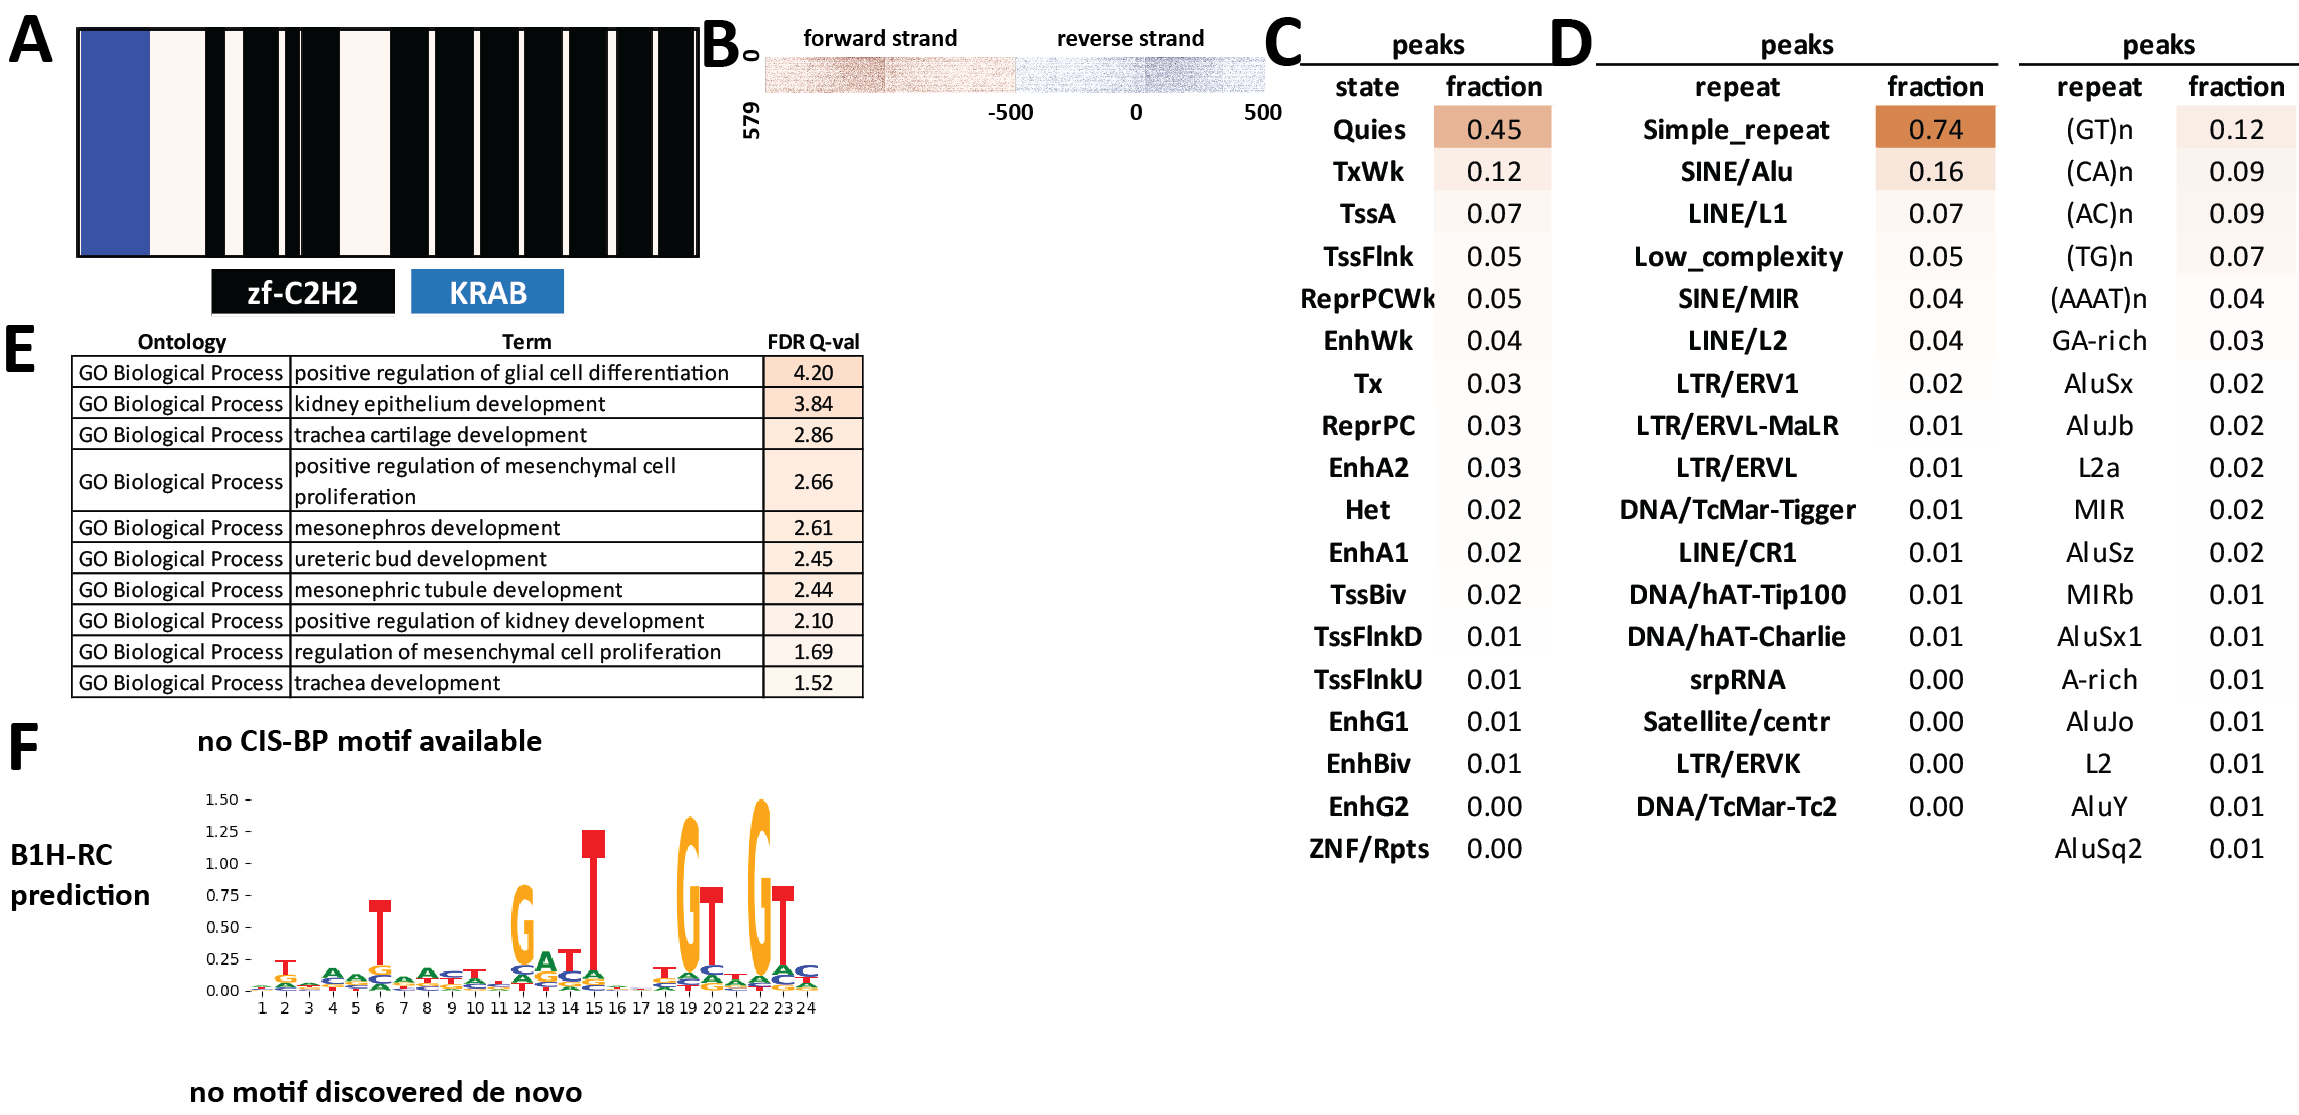This screenshot has width=2299, height=1115.
Task: Click the AluSq2 repeat label
Action: click(2097, 849)
